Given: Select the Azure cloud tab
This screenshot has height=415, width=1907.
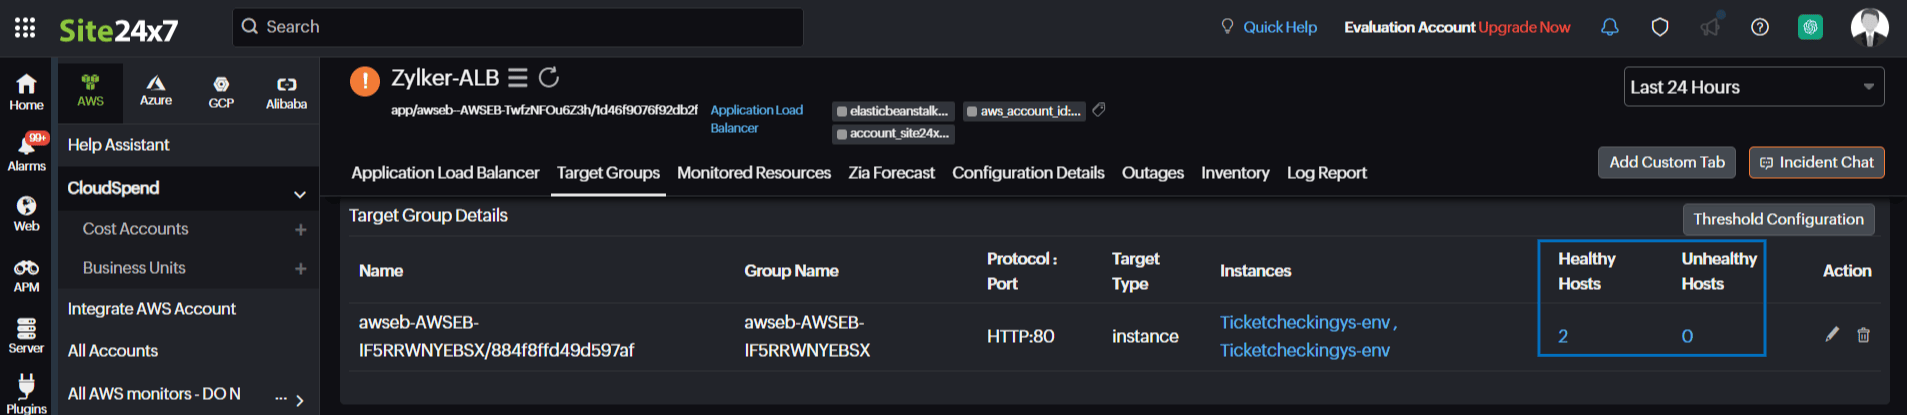Looking at the screenshot, I should 156,90.
